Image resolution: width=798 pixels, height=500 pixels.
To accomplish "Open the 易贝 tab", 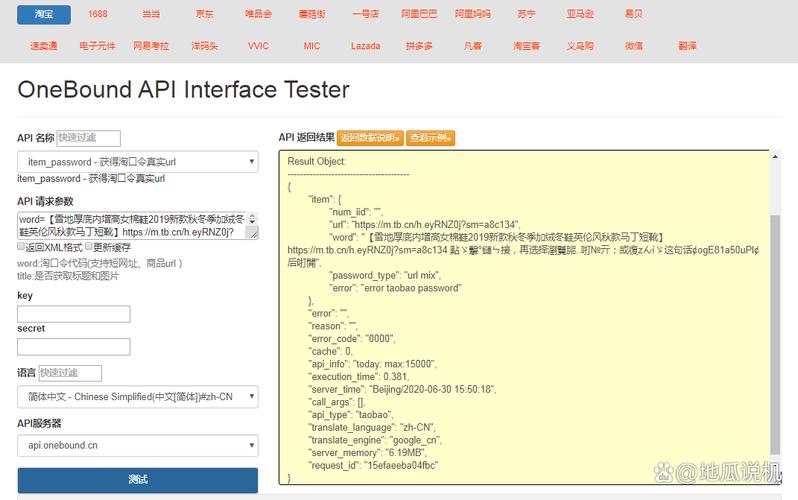I will [634, 14].
